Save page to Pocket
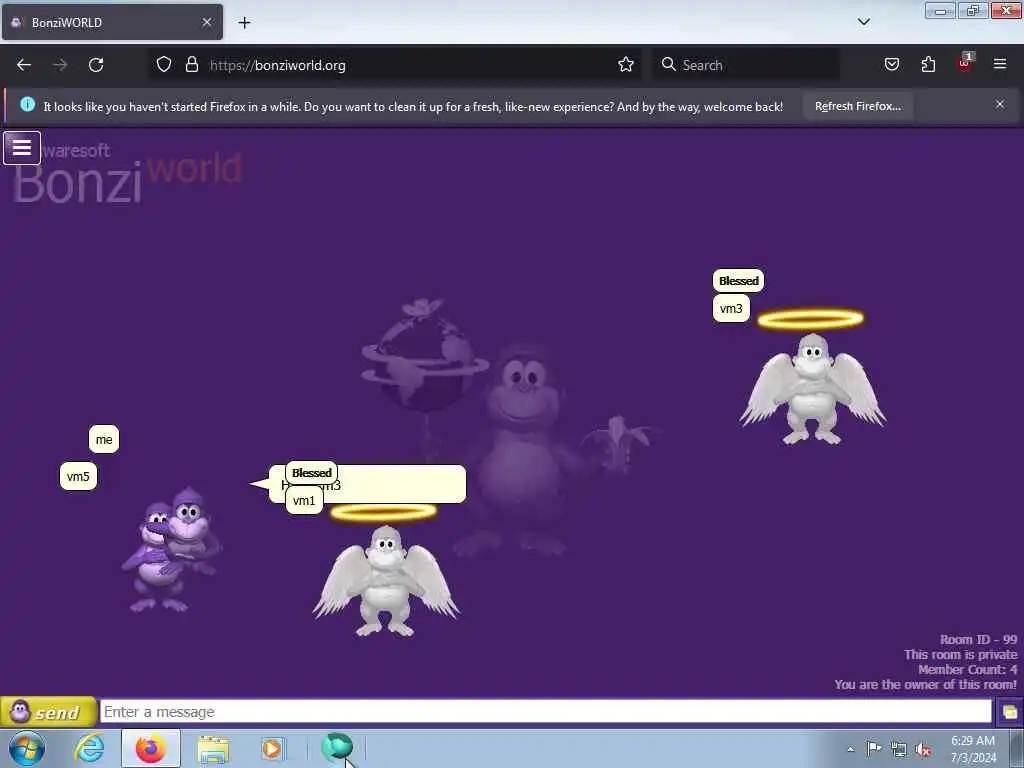Viewport: 1024px width, 768px height. 891,65
